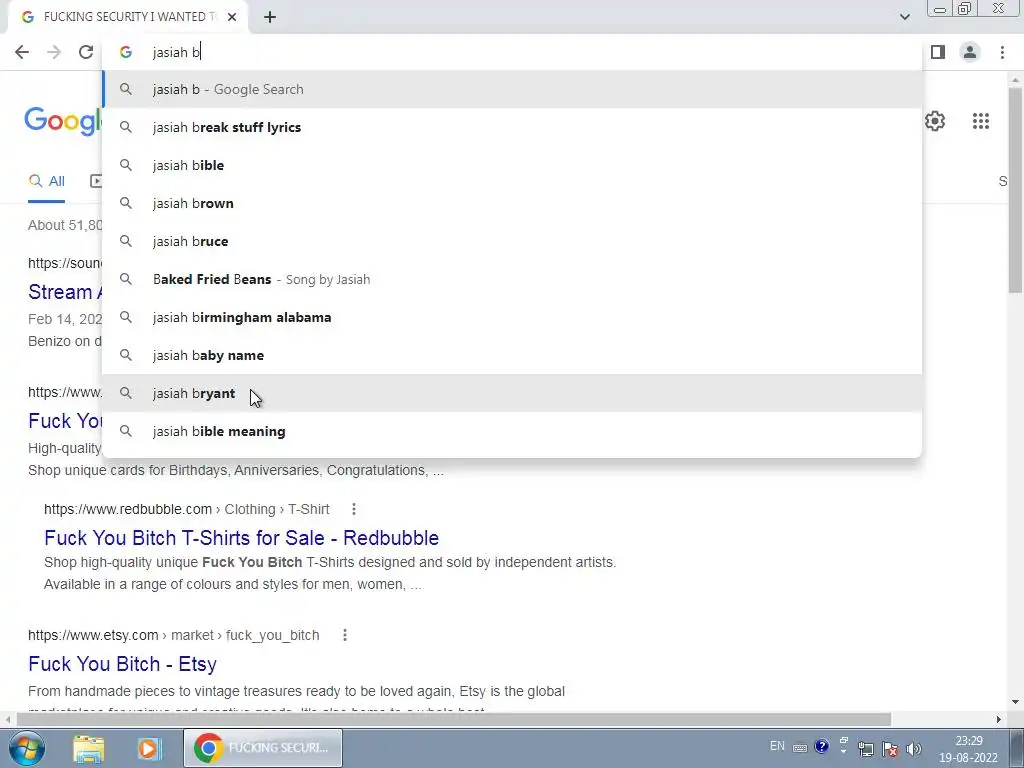This screenshot has height=768, width=1024.
Task: Launch the media player taskbar icon
Action: (x=148, y=748)
